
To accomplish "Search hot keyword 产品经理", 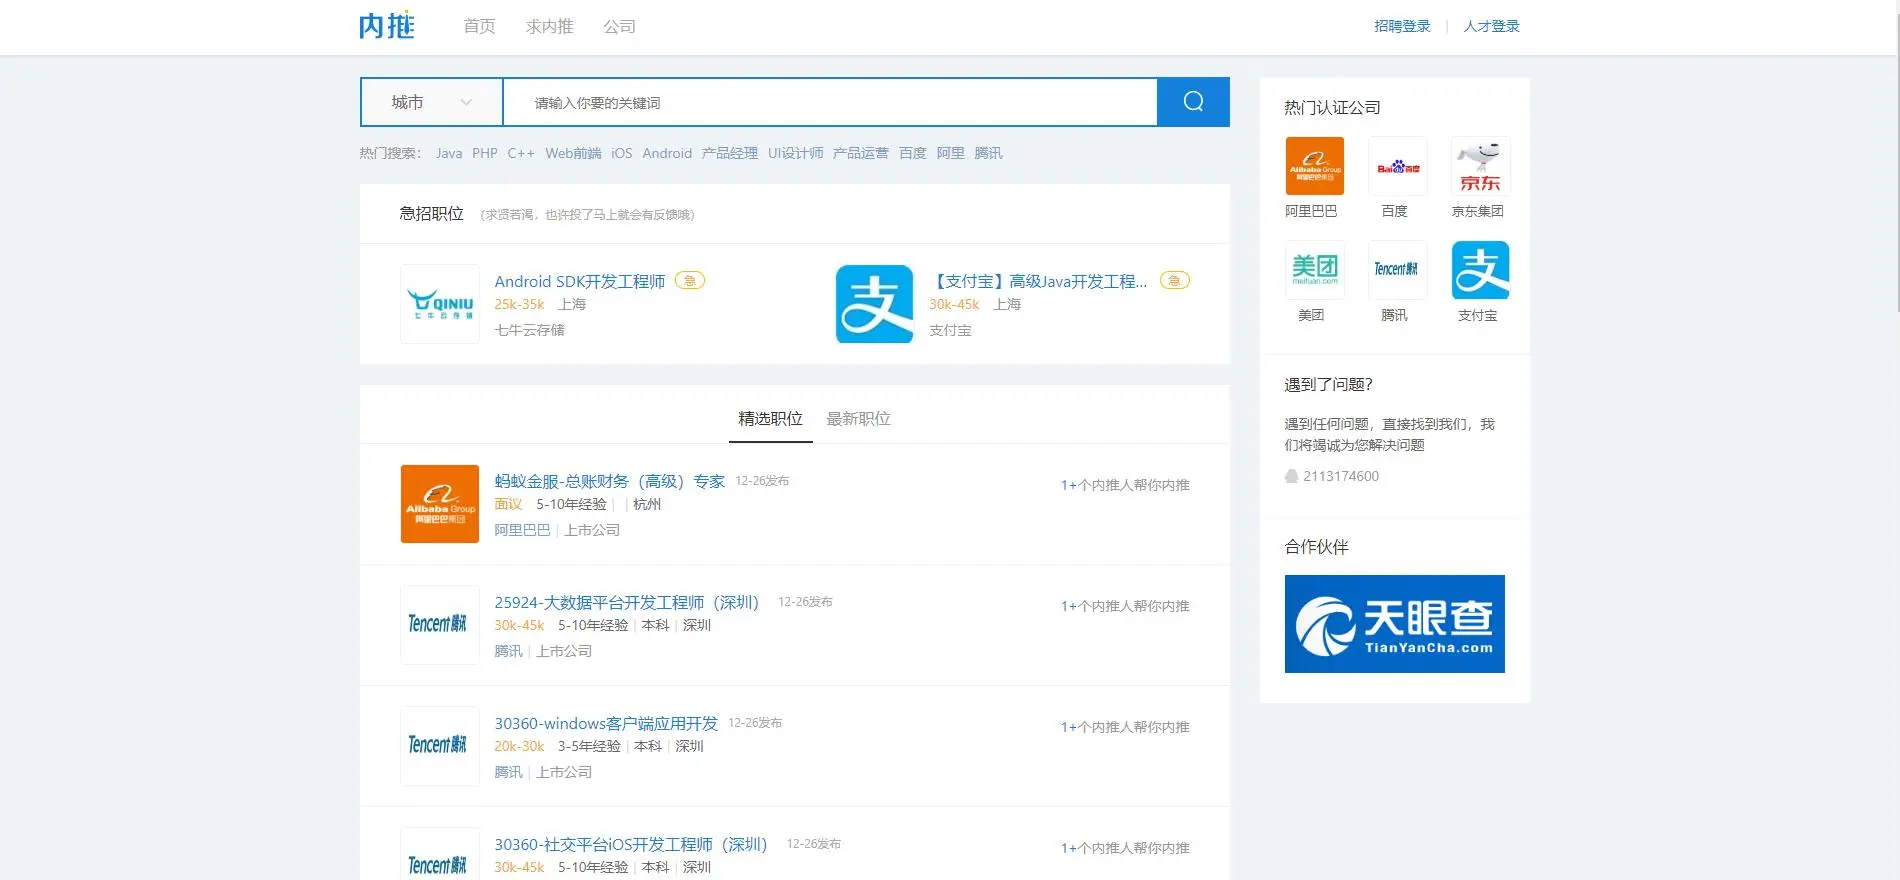I will (730, 153).
